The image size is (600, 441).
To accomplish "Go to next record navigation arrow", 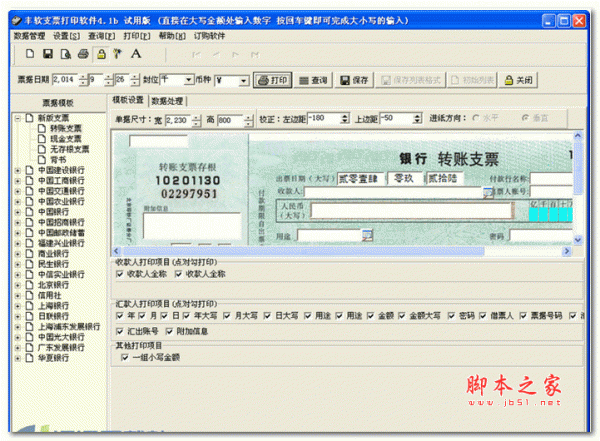I will click(x=235, y=55).
